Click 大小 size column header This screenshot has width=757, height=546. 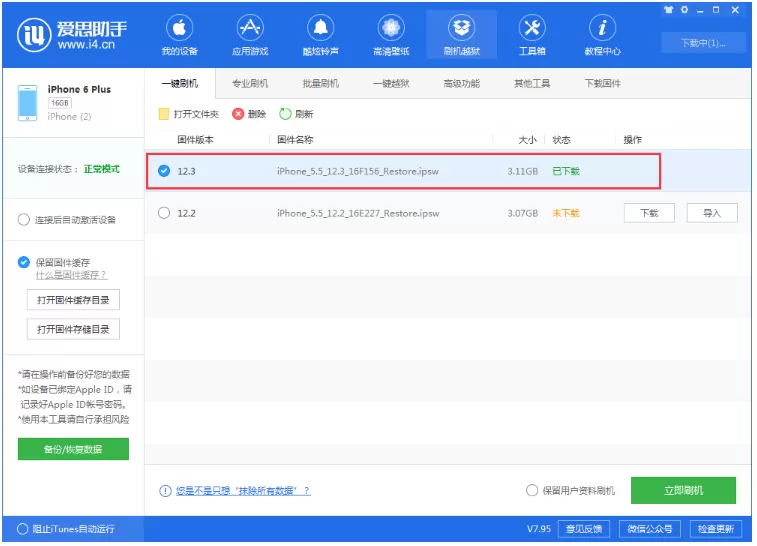[x=528, y=140]
